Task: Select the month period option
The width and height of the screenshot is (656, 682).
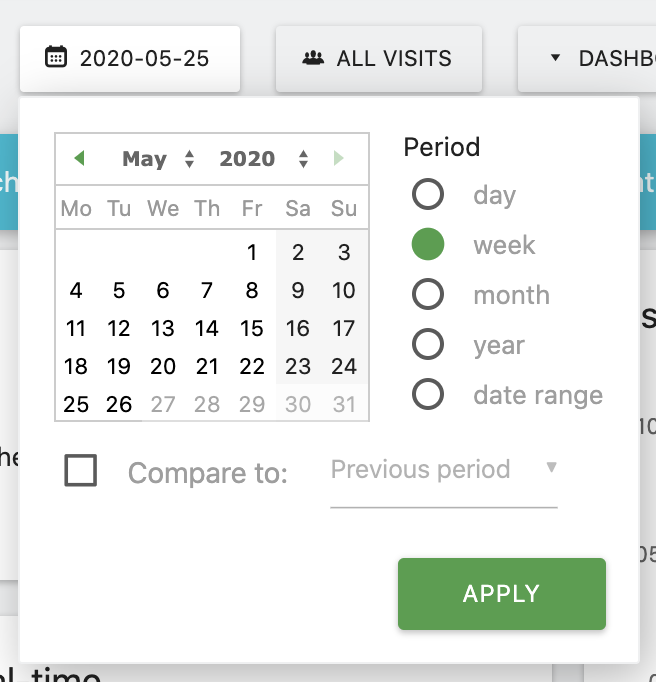Action: click(428, 295)
